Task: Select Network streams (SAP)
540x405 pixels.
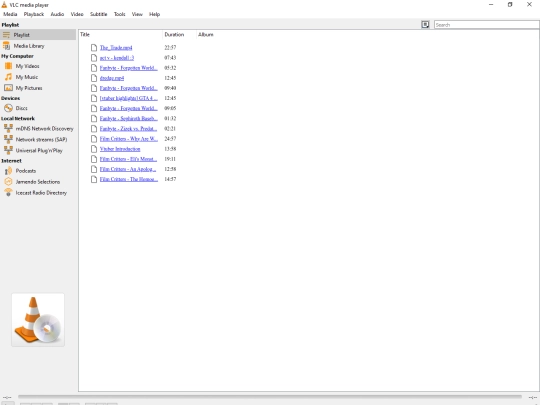Action: tap(38, 139)
